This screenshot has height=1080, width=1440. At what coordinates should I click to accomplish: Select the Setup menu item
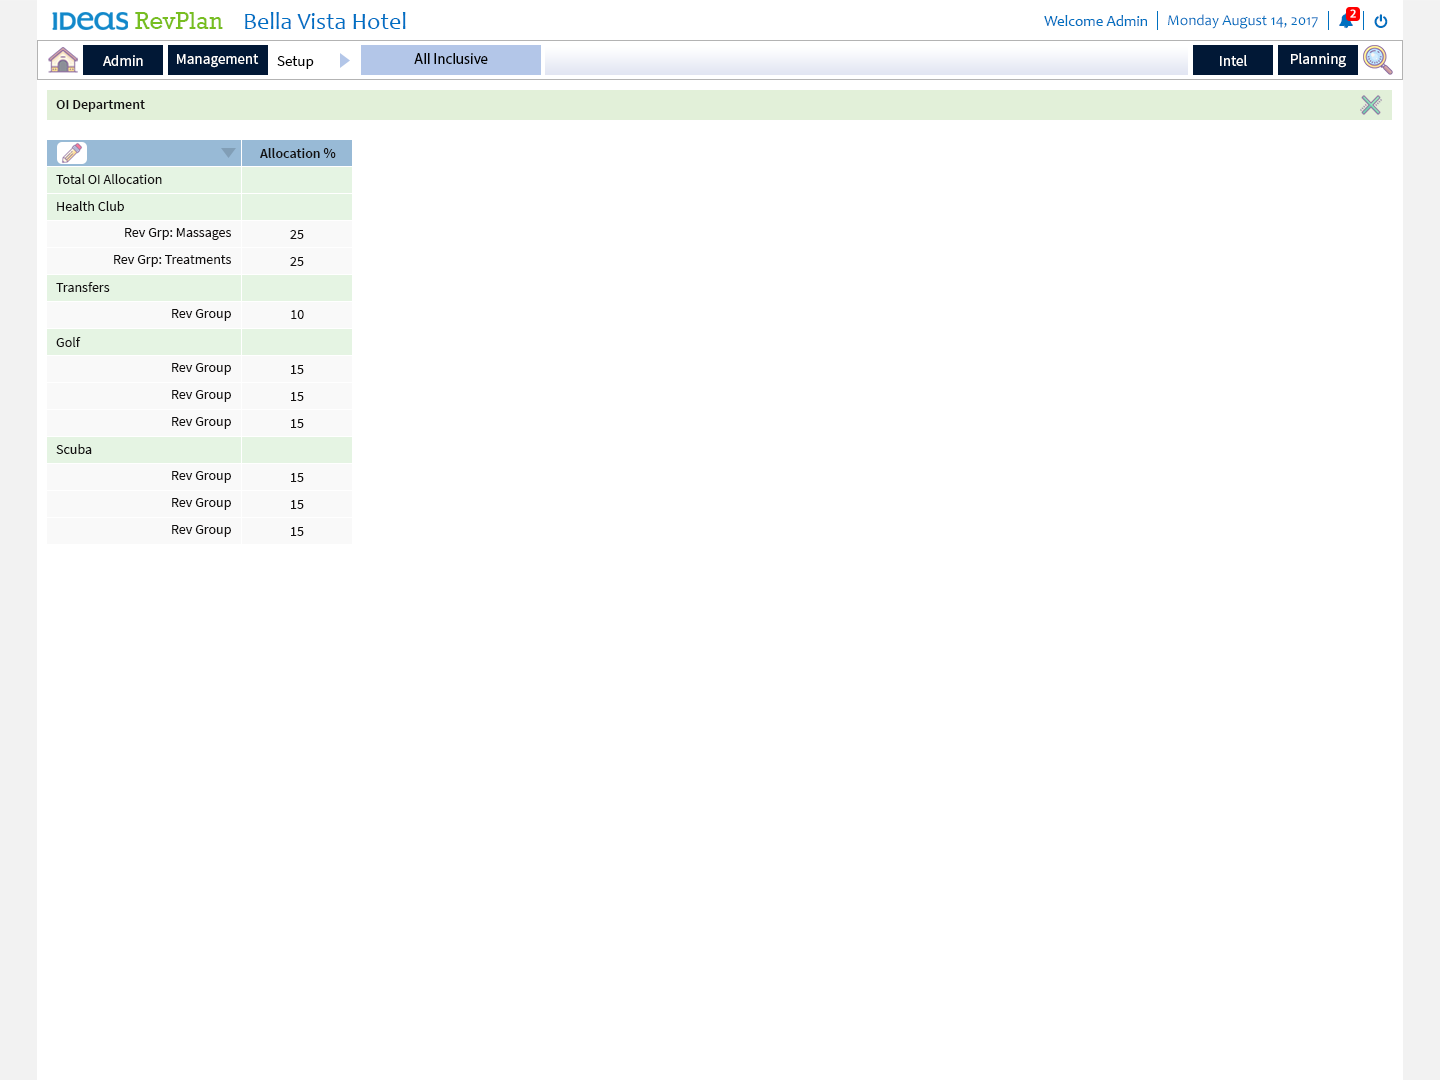tap(295, 61)
